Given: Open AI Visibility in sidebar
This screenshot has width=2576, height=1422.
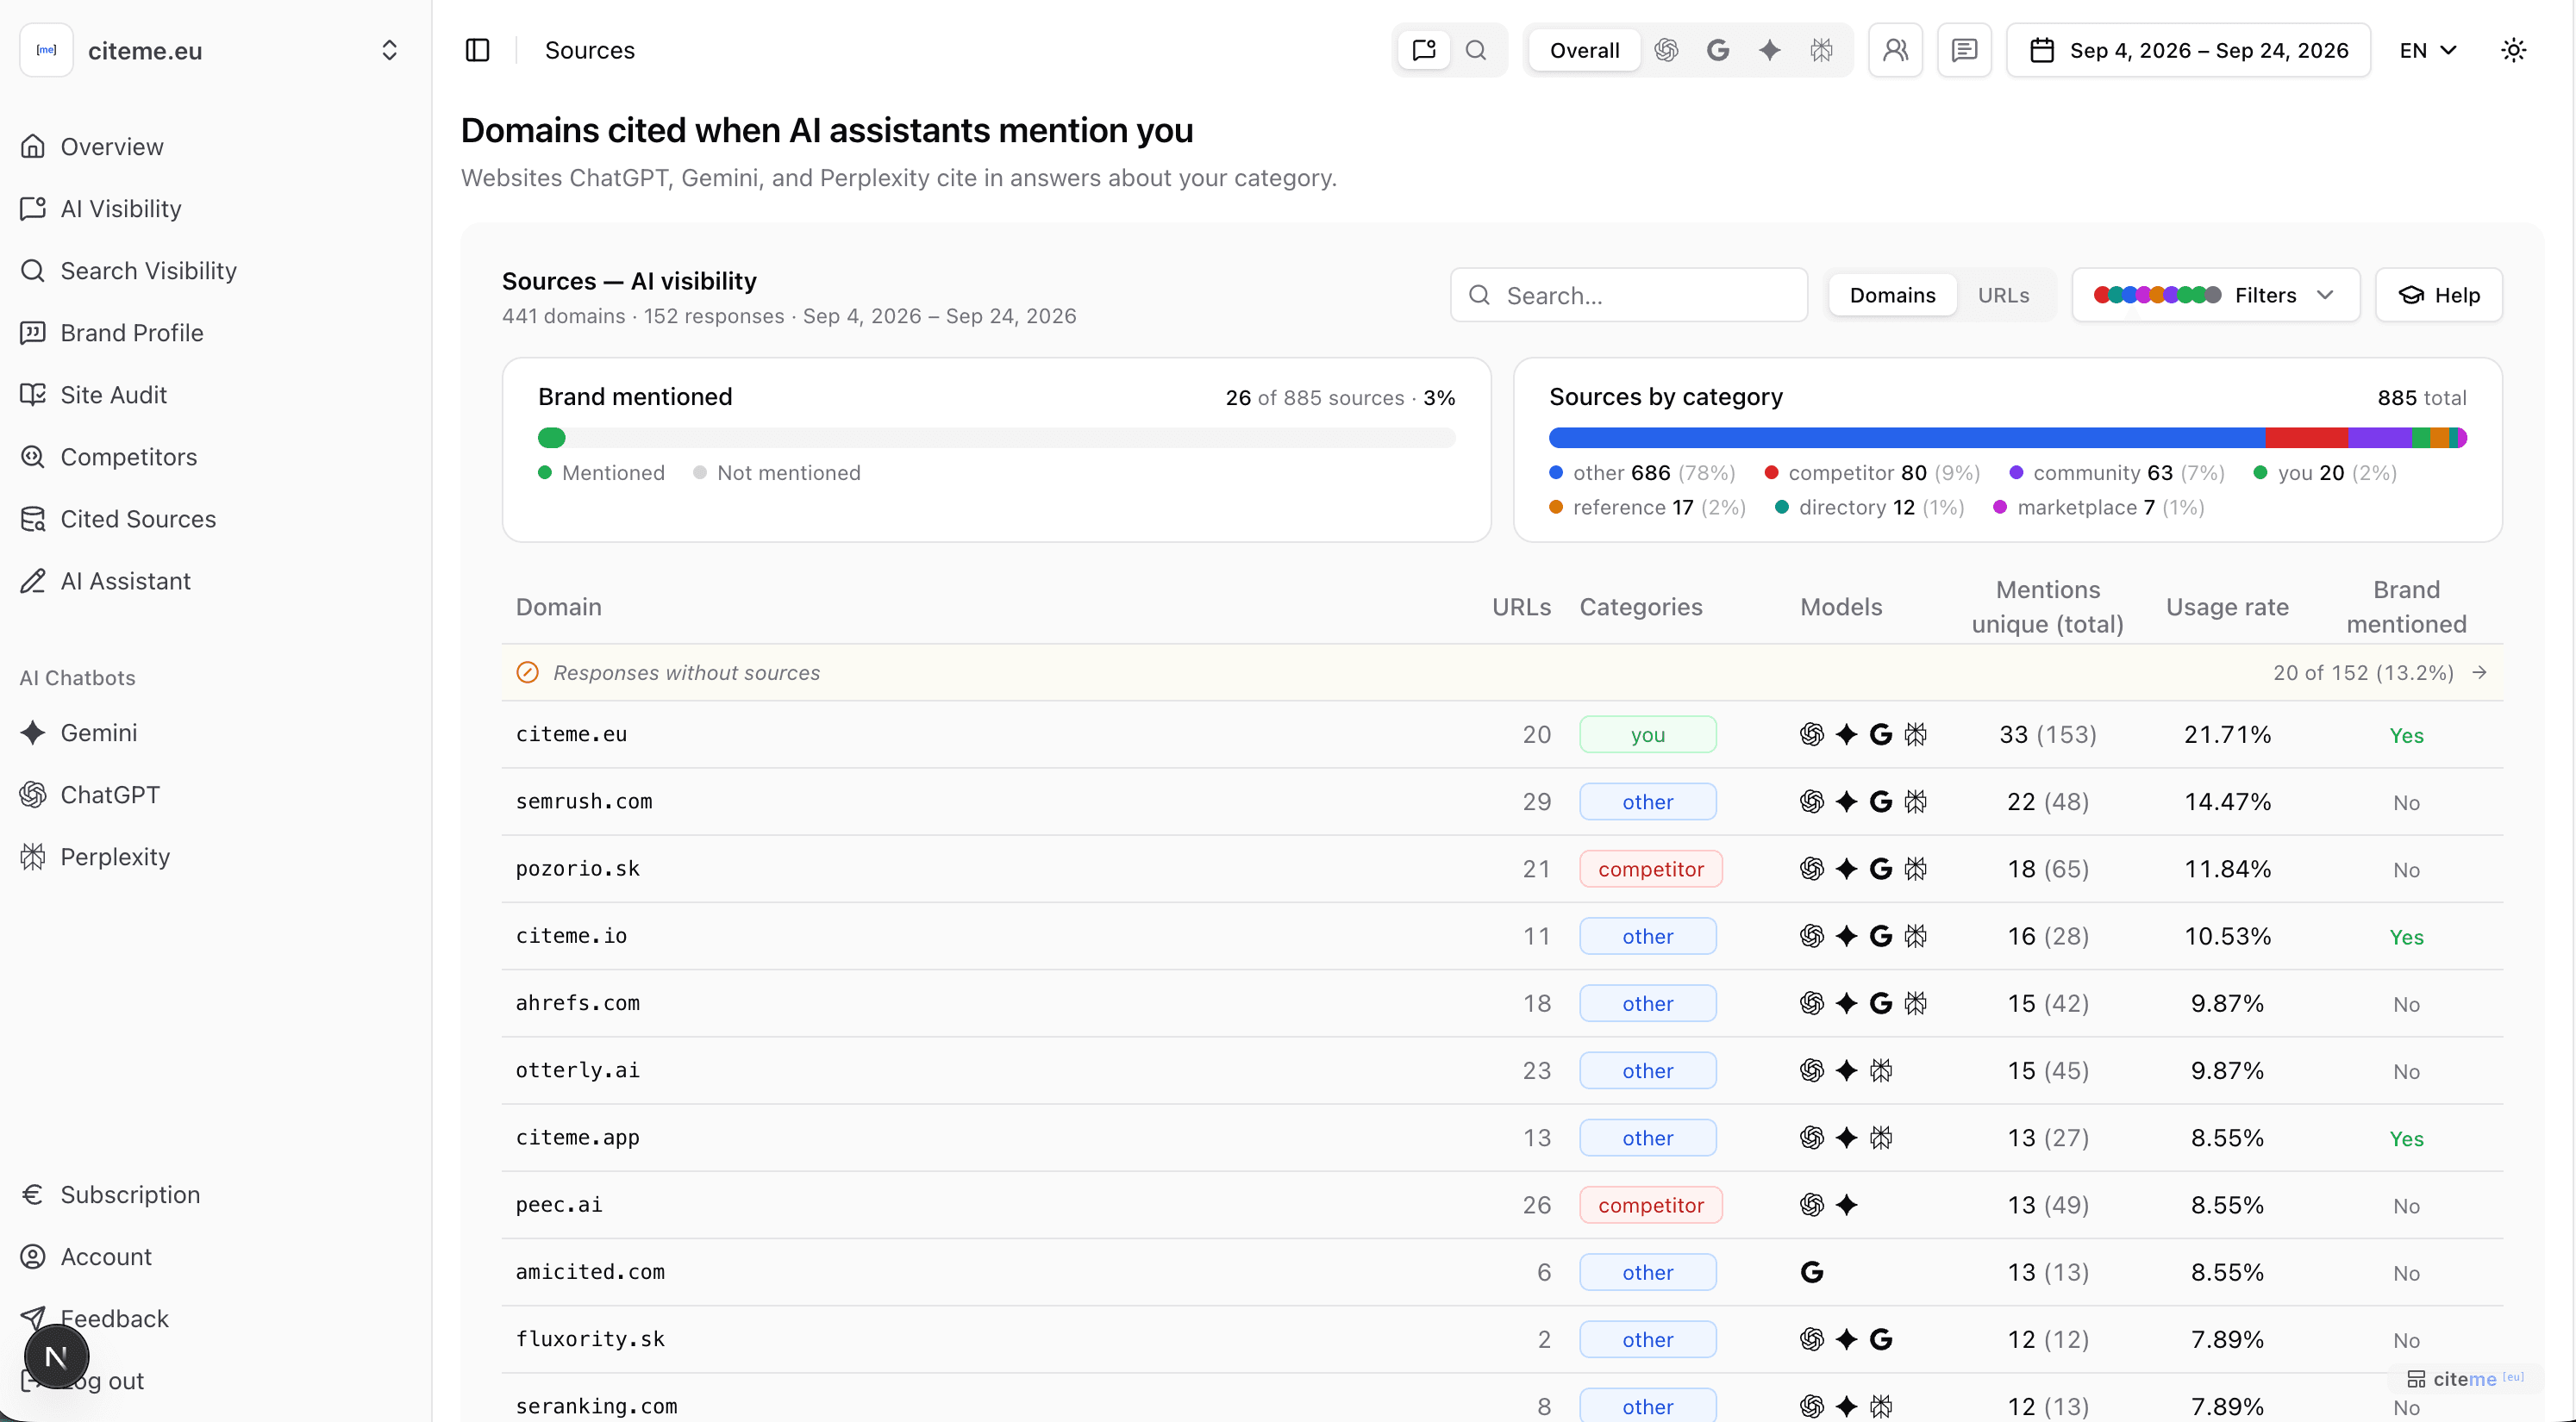Looking at the screenshot, I should click(x=120, y=209).
